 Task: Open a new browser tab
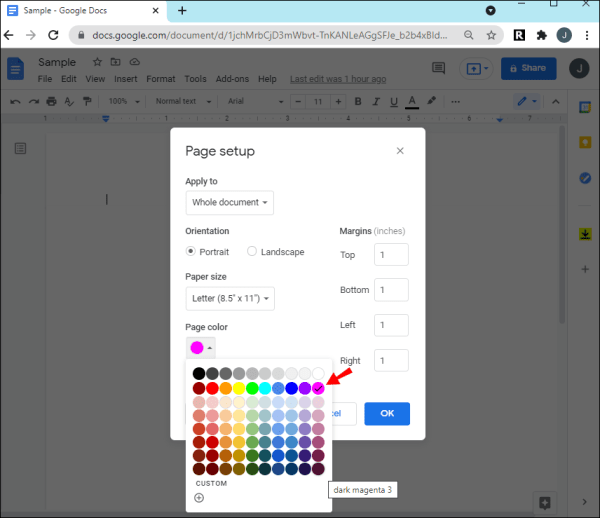point(182,11)
